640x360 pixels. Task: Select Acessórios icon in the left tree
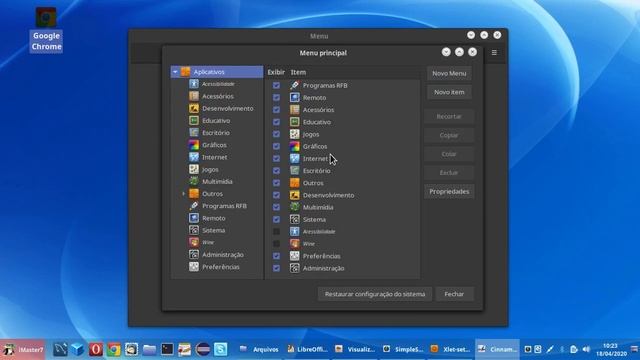click(194, 96)
